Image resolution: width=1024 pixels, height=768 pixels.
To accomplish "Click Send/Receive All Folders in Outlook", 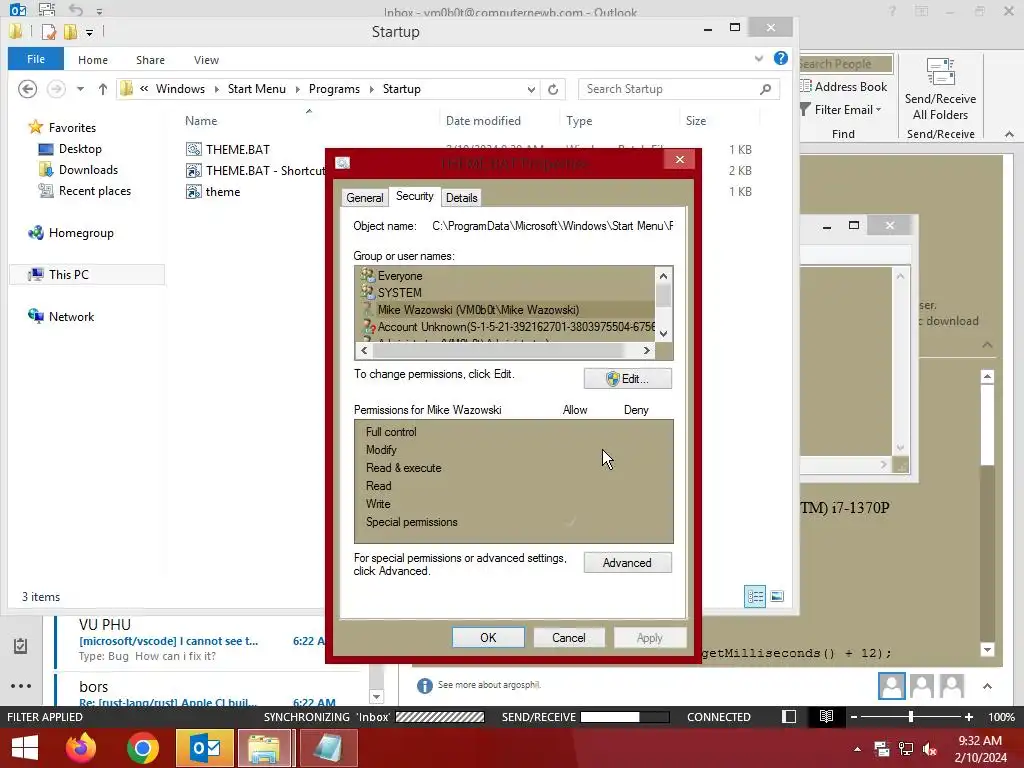I will [940, 90].
